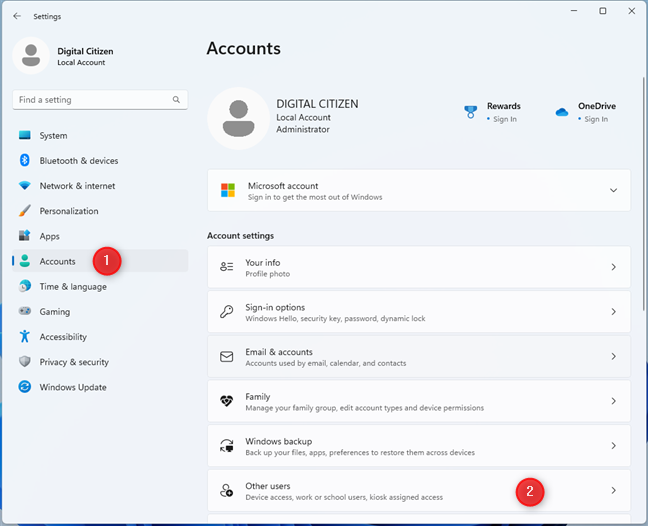Open the Bluetooth & devices icon

(25, 161)
